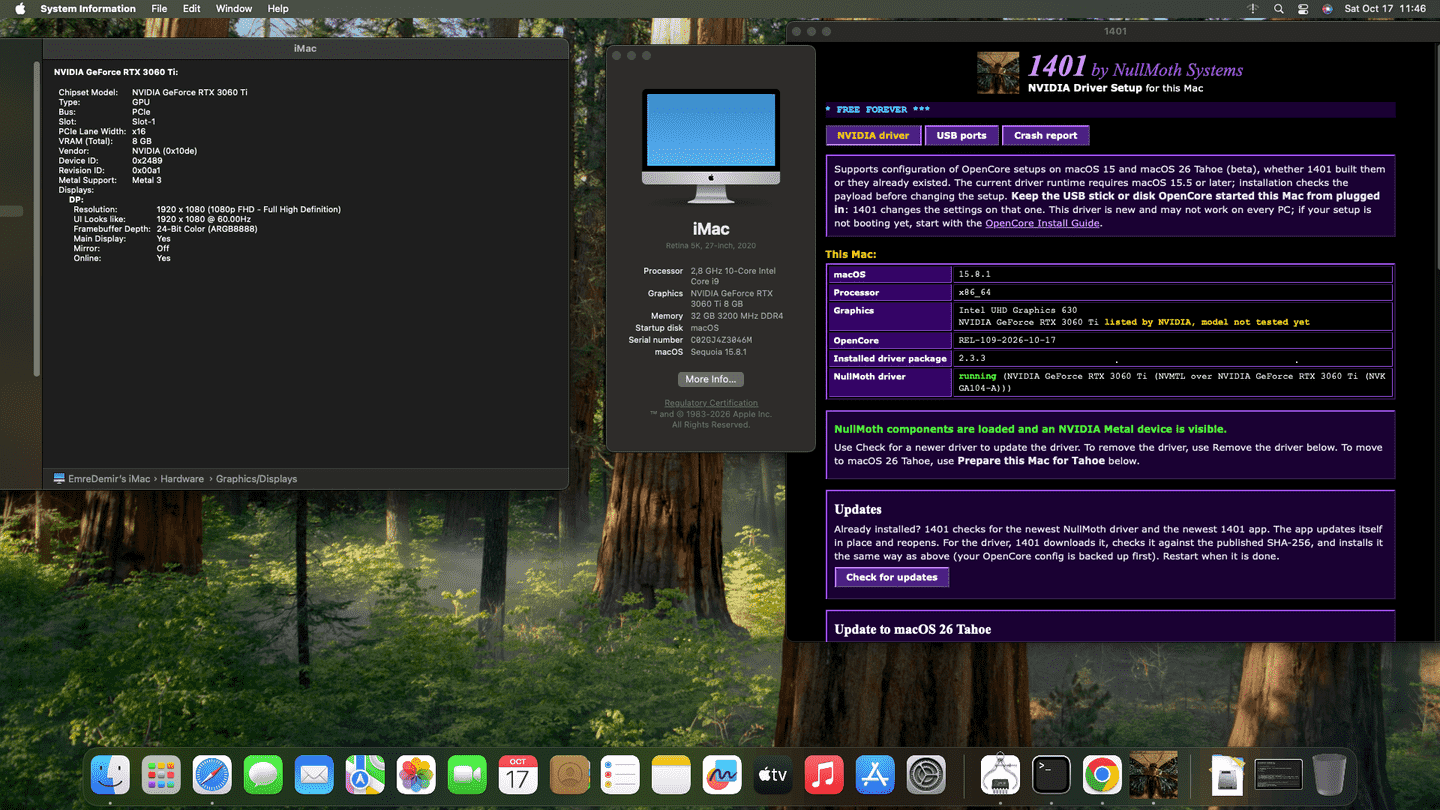Open System Settings gear in the Dock
The width and height of the screenshot is (1440, 810).
tap(926, 775)
